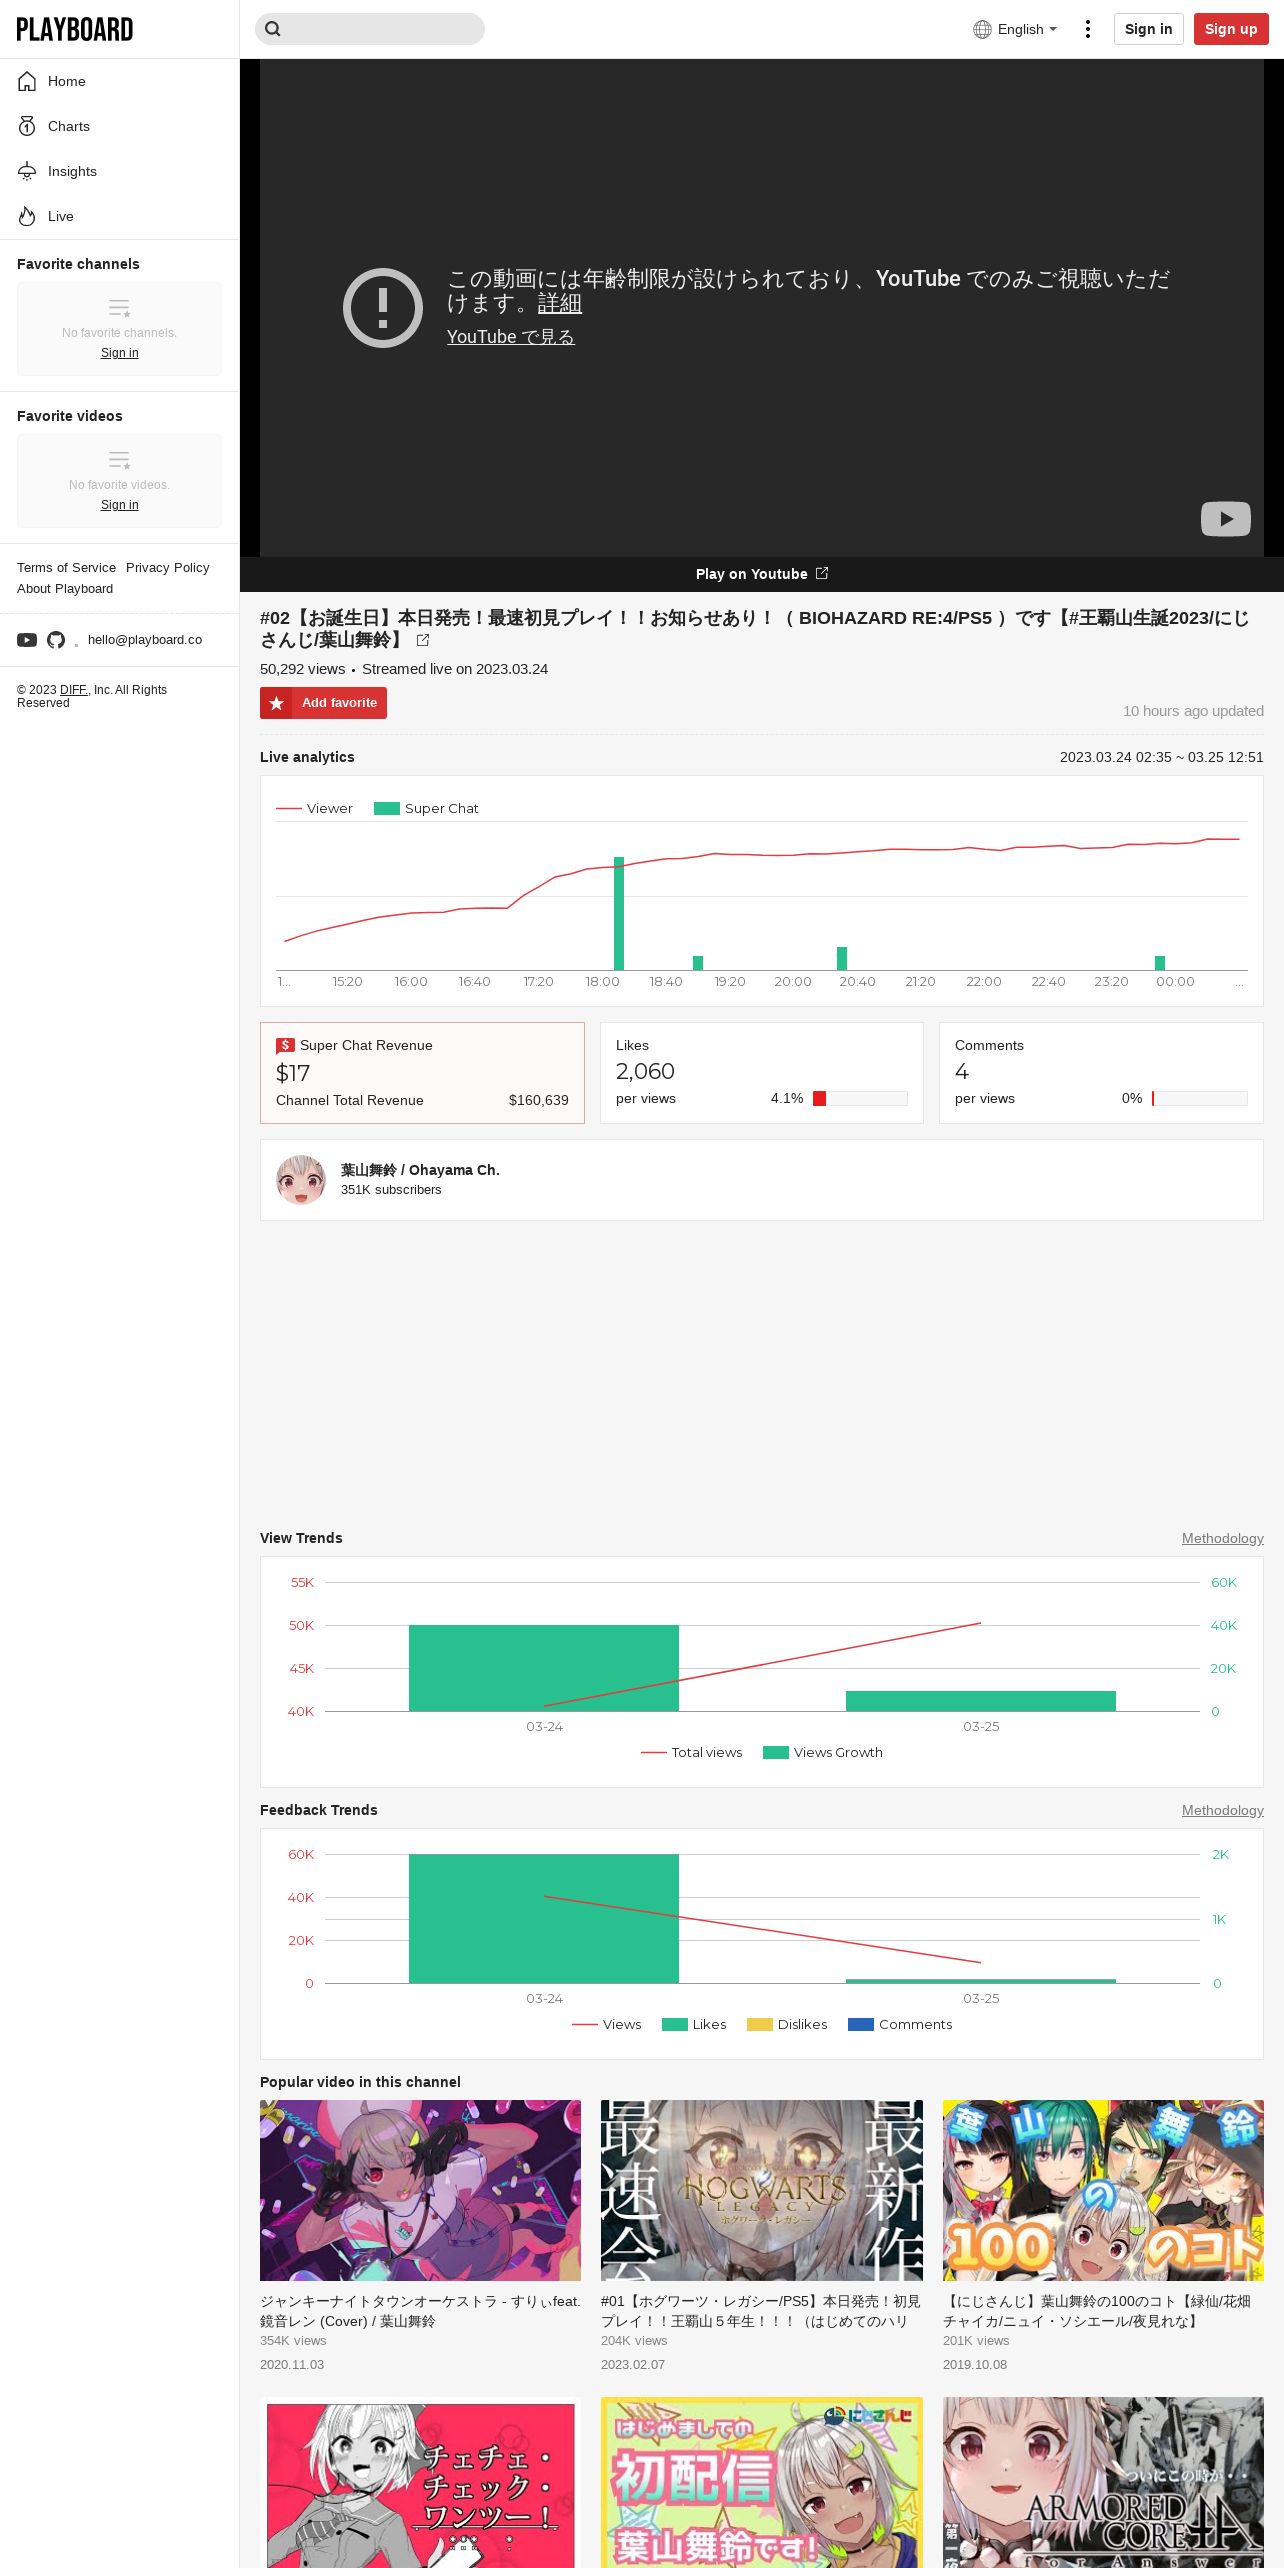Open Live in the sidebar
Viewport: 1284px width, 2568px height.
119,216
